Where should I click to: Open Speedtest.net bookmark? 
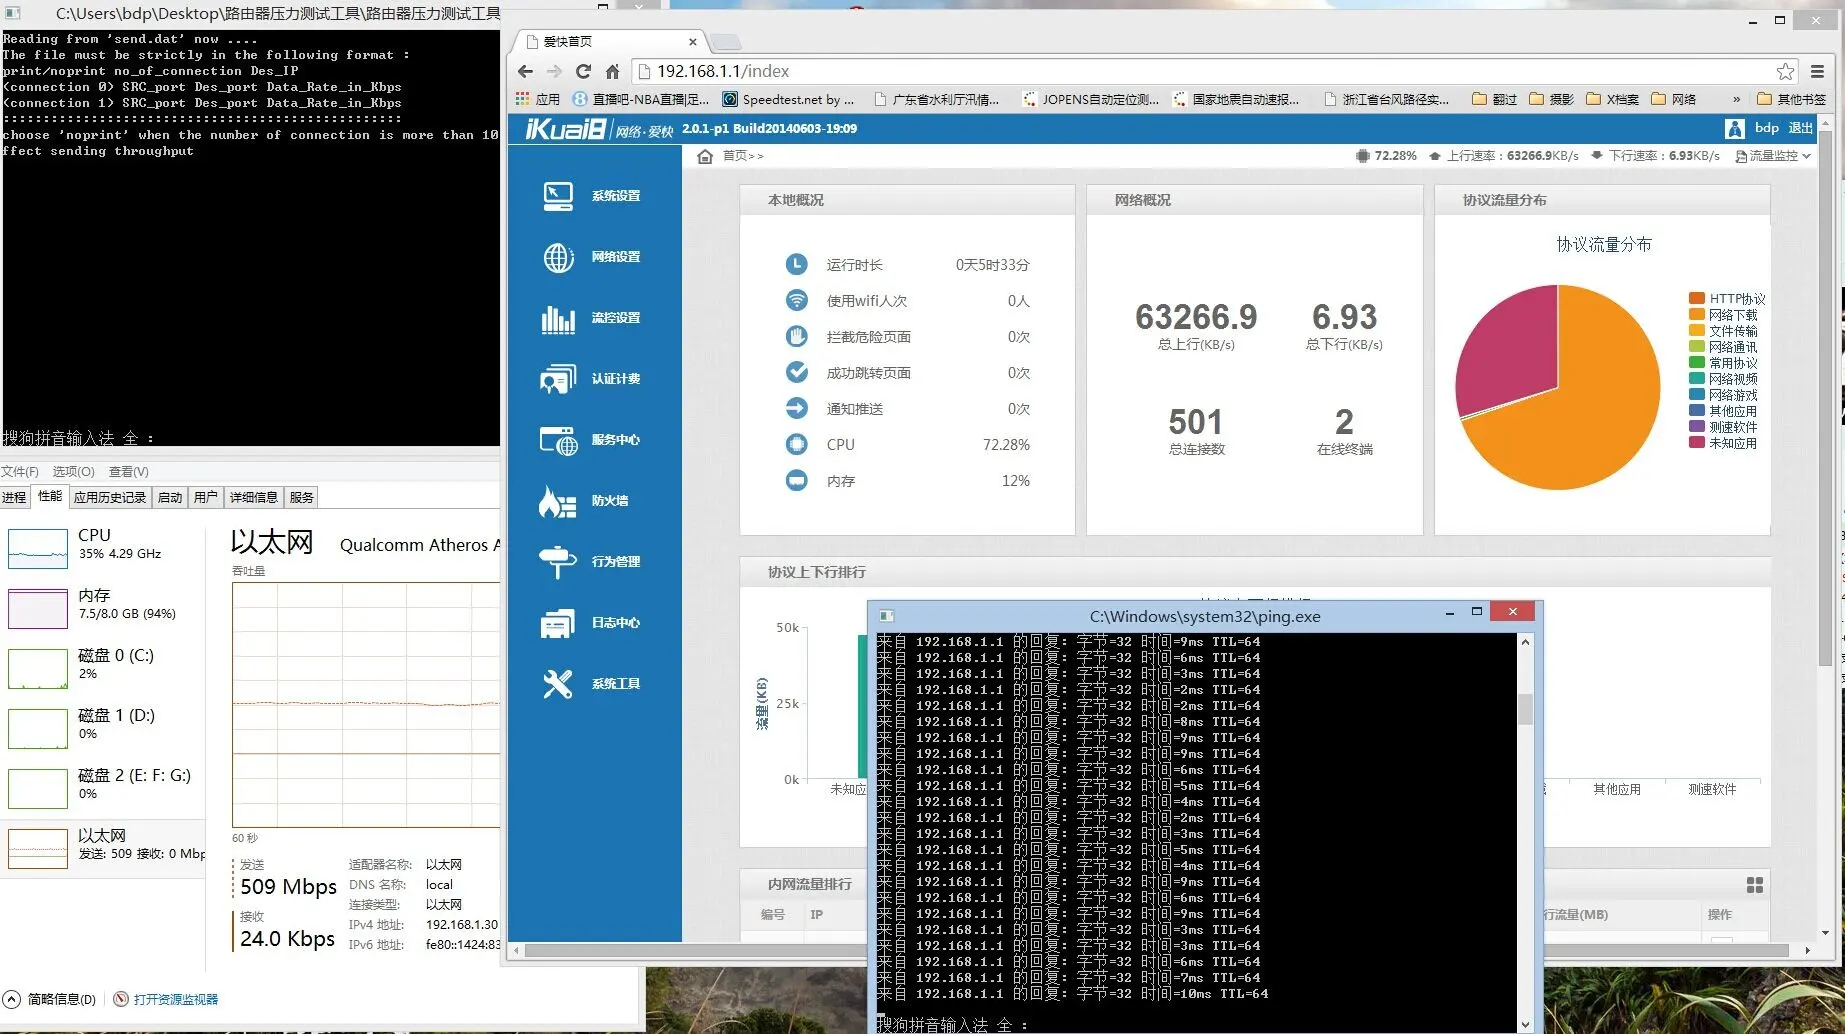789,99
